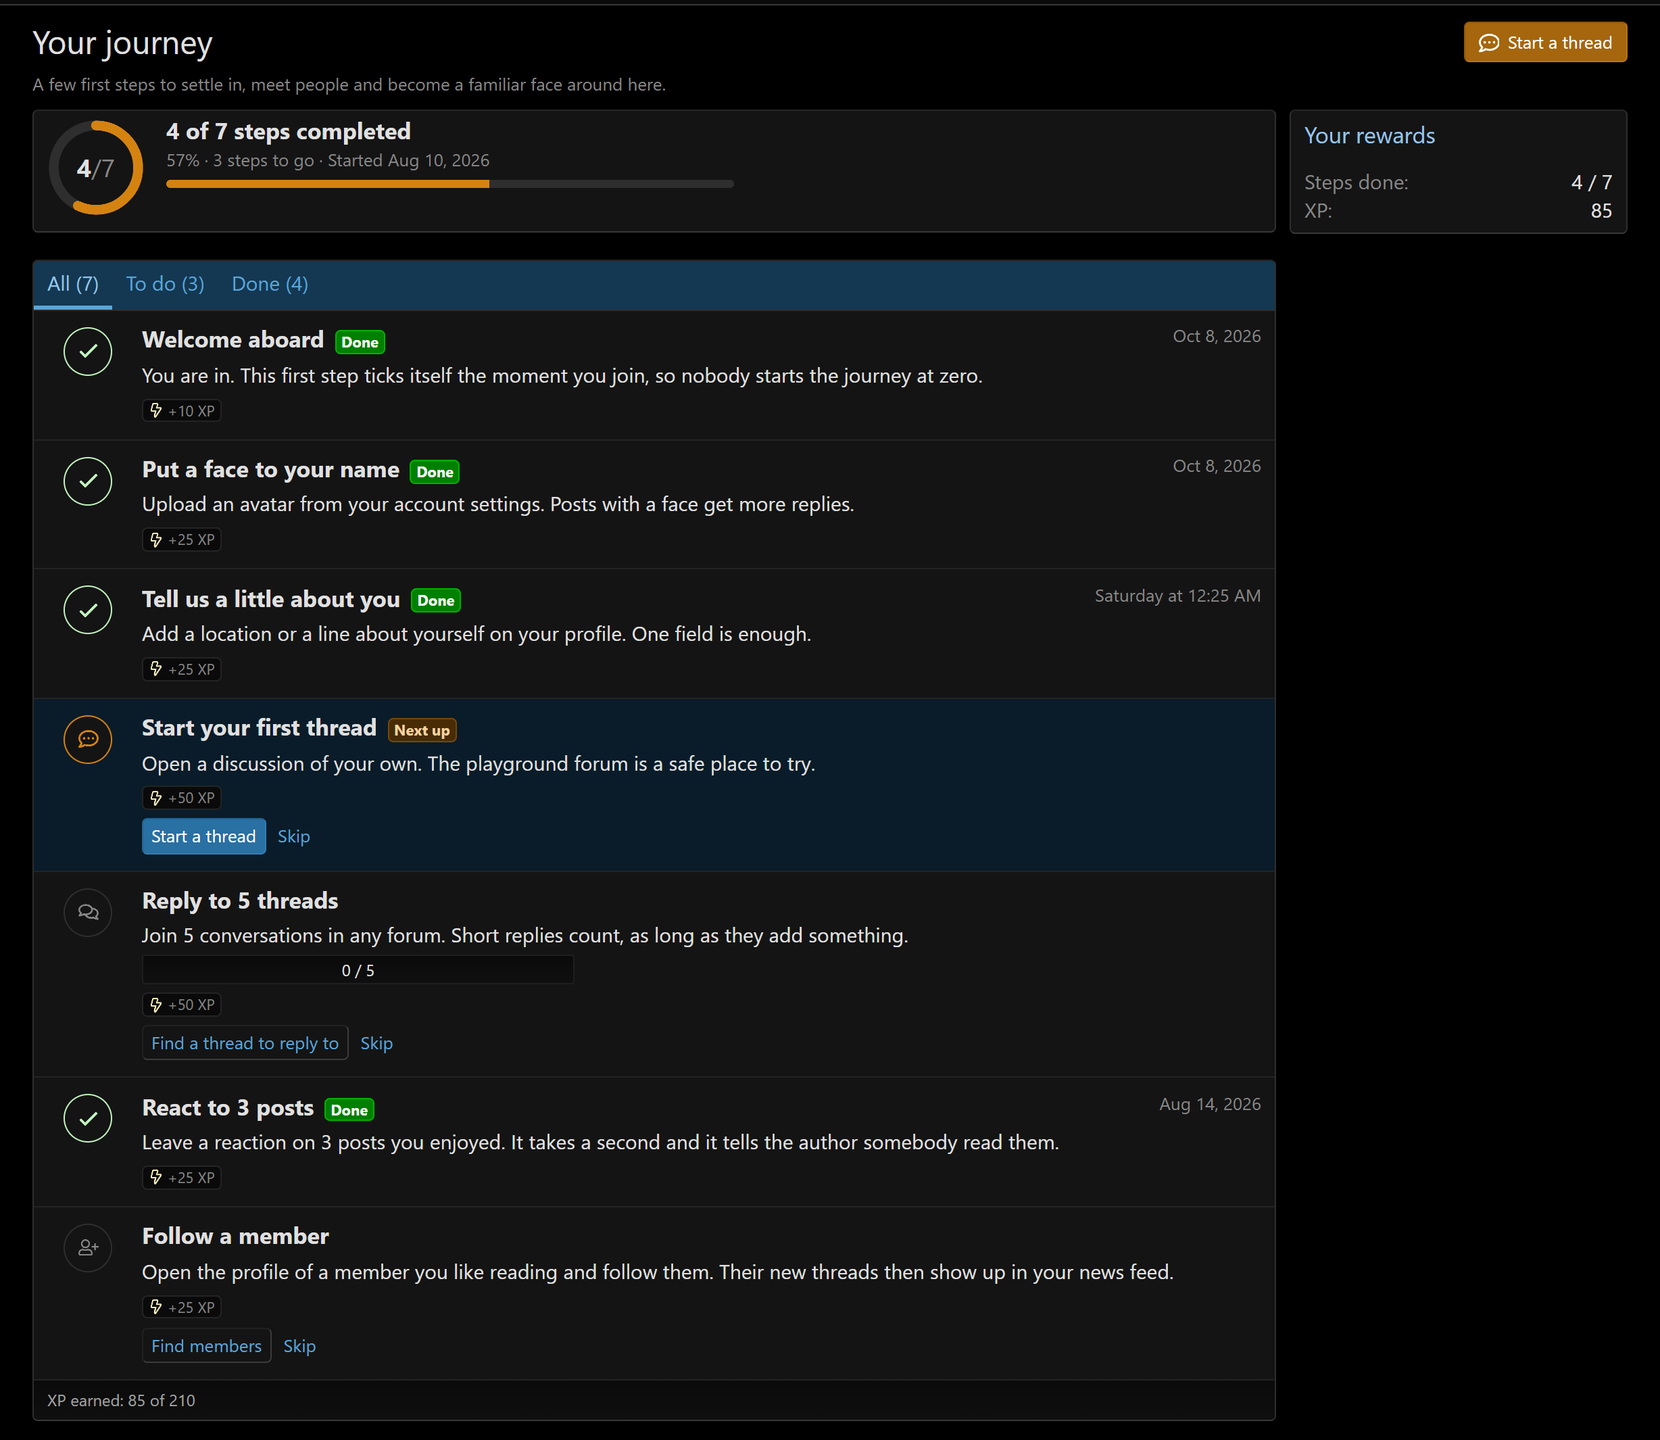This screenshot has height=1440, width=1660.
Task: Switch to the To do (3) tab
Action: coord(165,284)
